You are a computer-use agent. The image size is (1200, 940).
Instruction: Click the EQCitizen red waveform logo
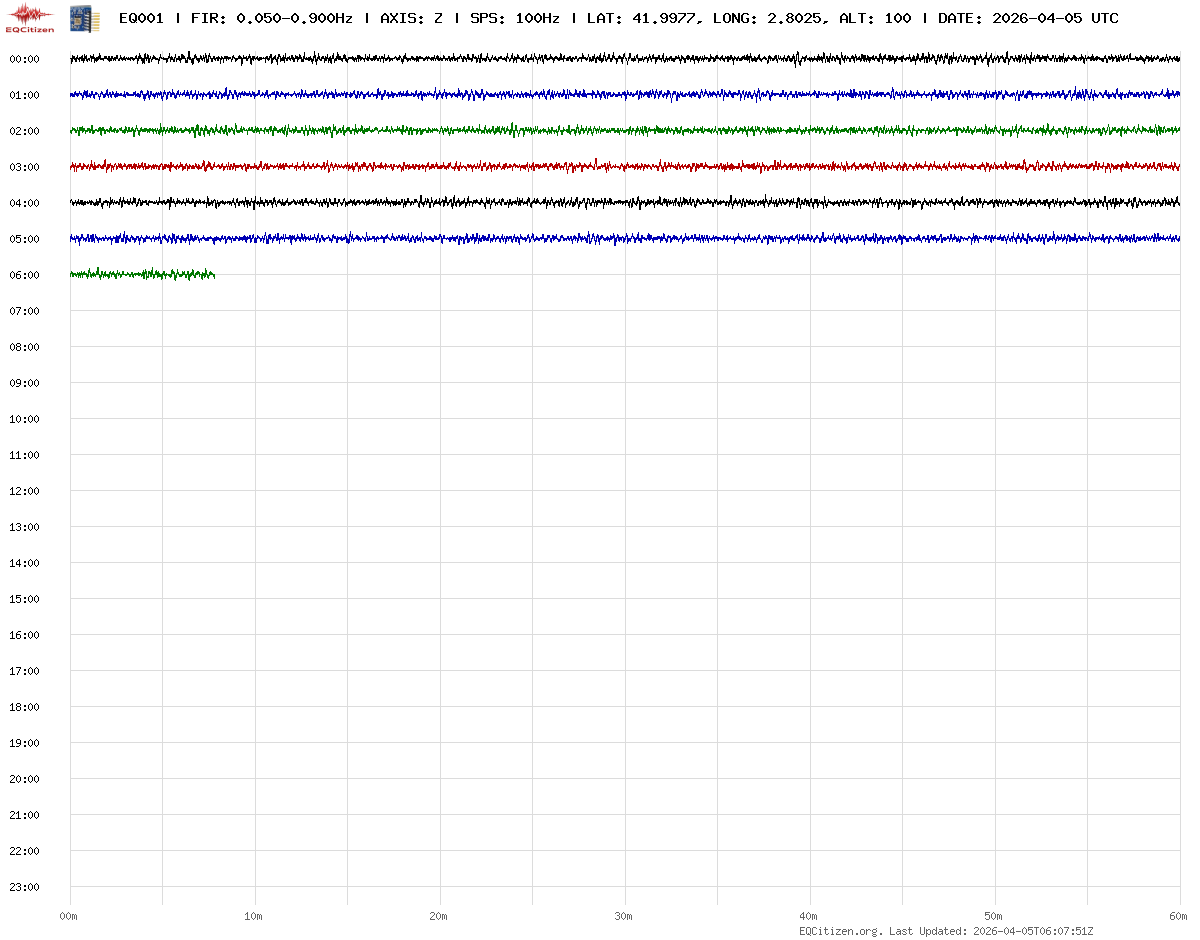tap(30, 17)
